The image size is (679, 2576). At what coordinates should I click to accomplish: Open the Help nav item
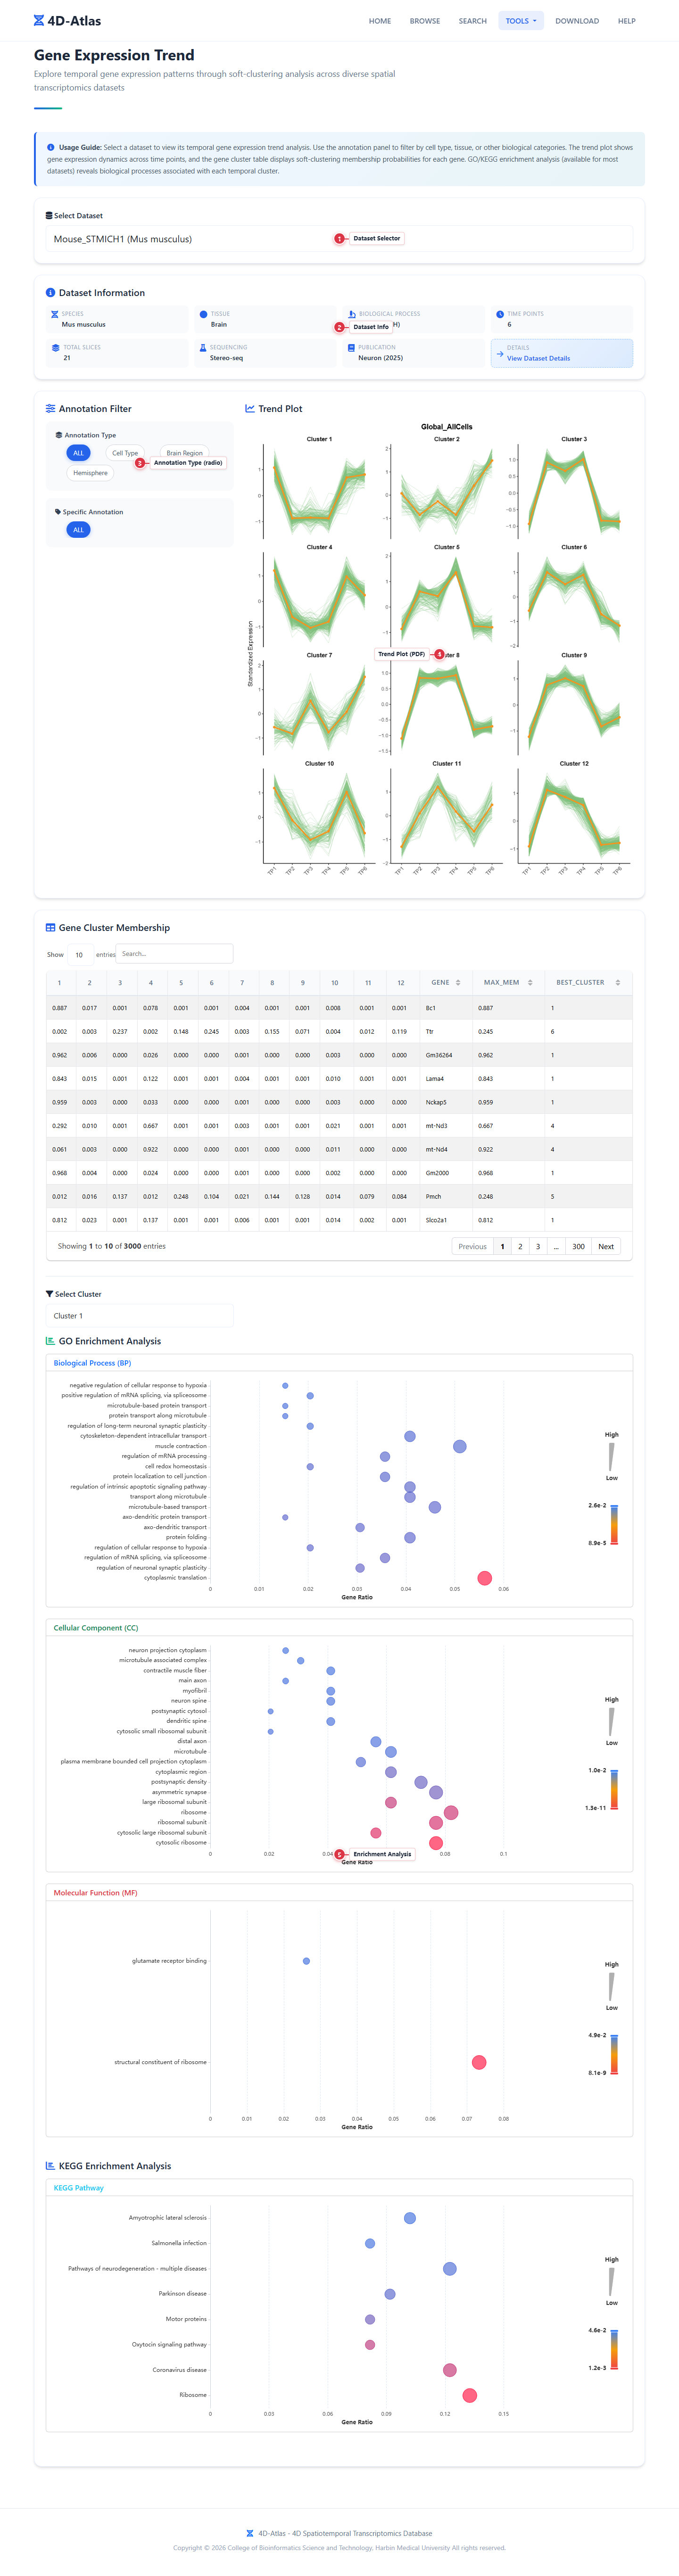tap(627, 21)
